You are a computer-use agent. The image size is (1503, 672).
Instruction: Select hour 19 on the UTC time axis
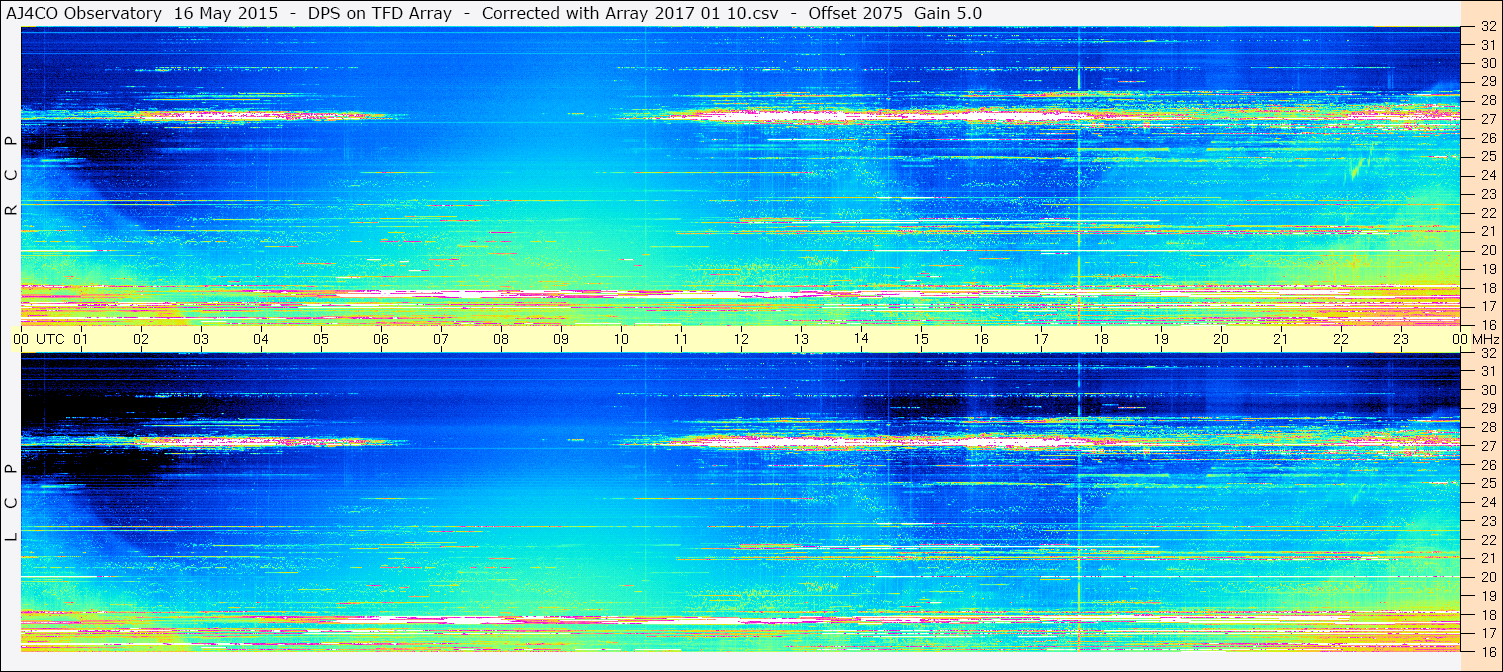pyautogui.click(x=1161, y=339)
